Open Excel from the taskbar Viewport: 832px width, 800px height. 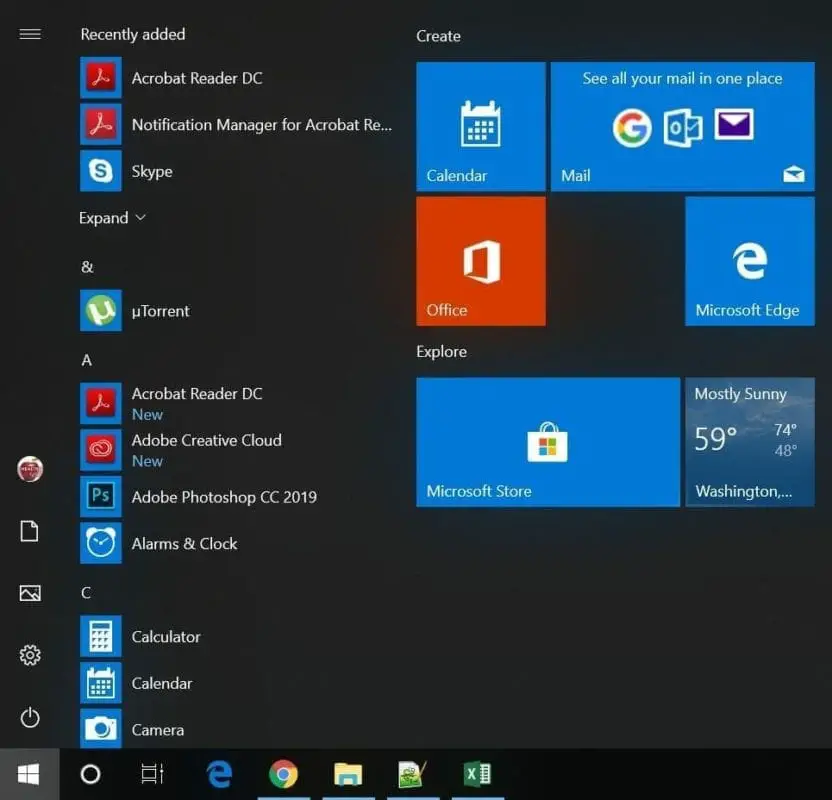[x=478, y=774]
